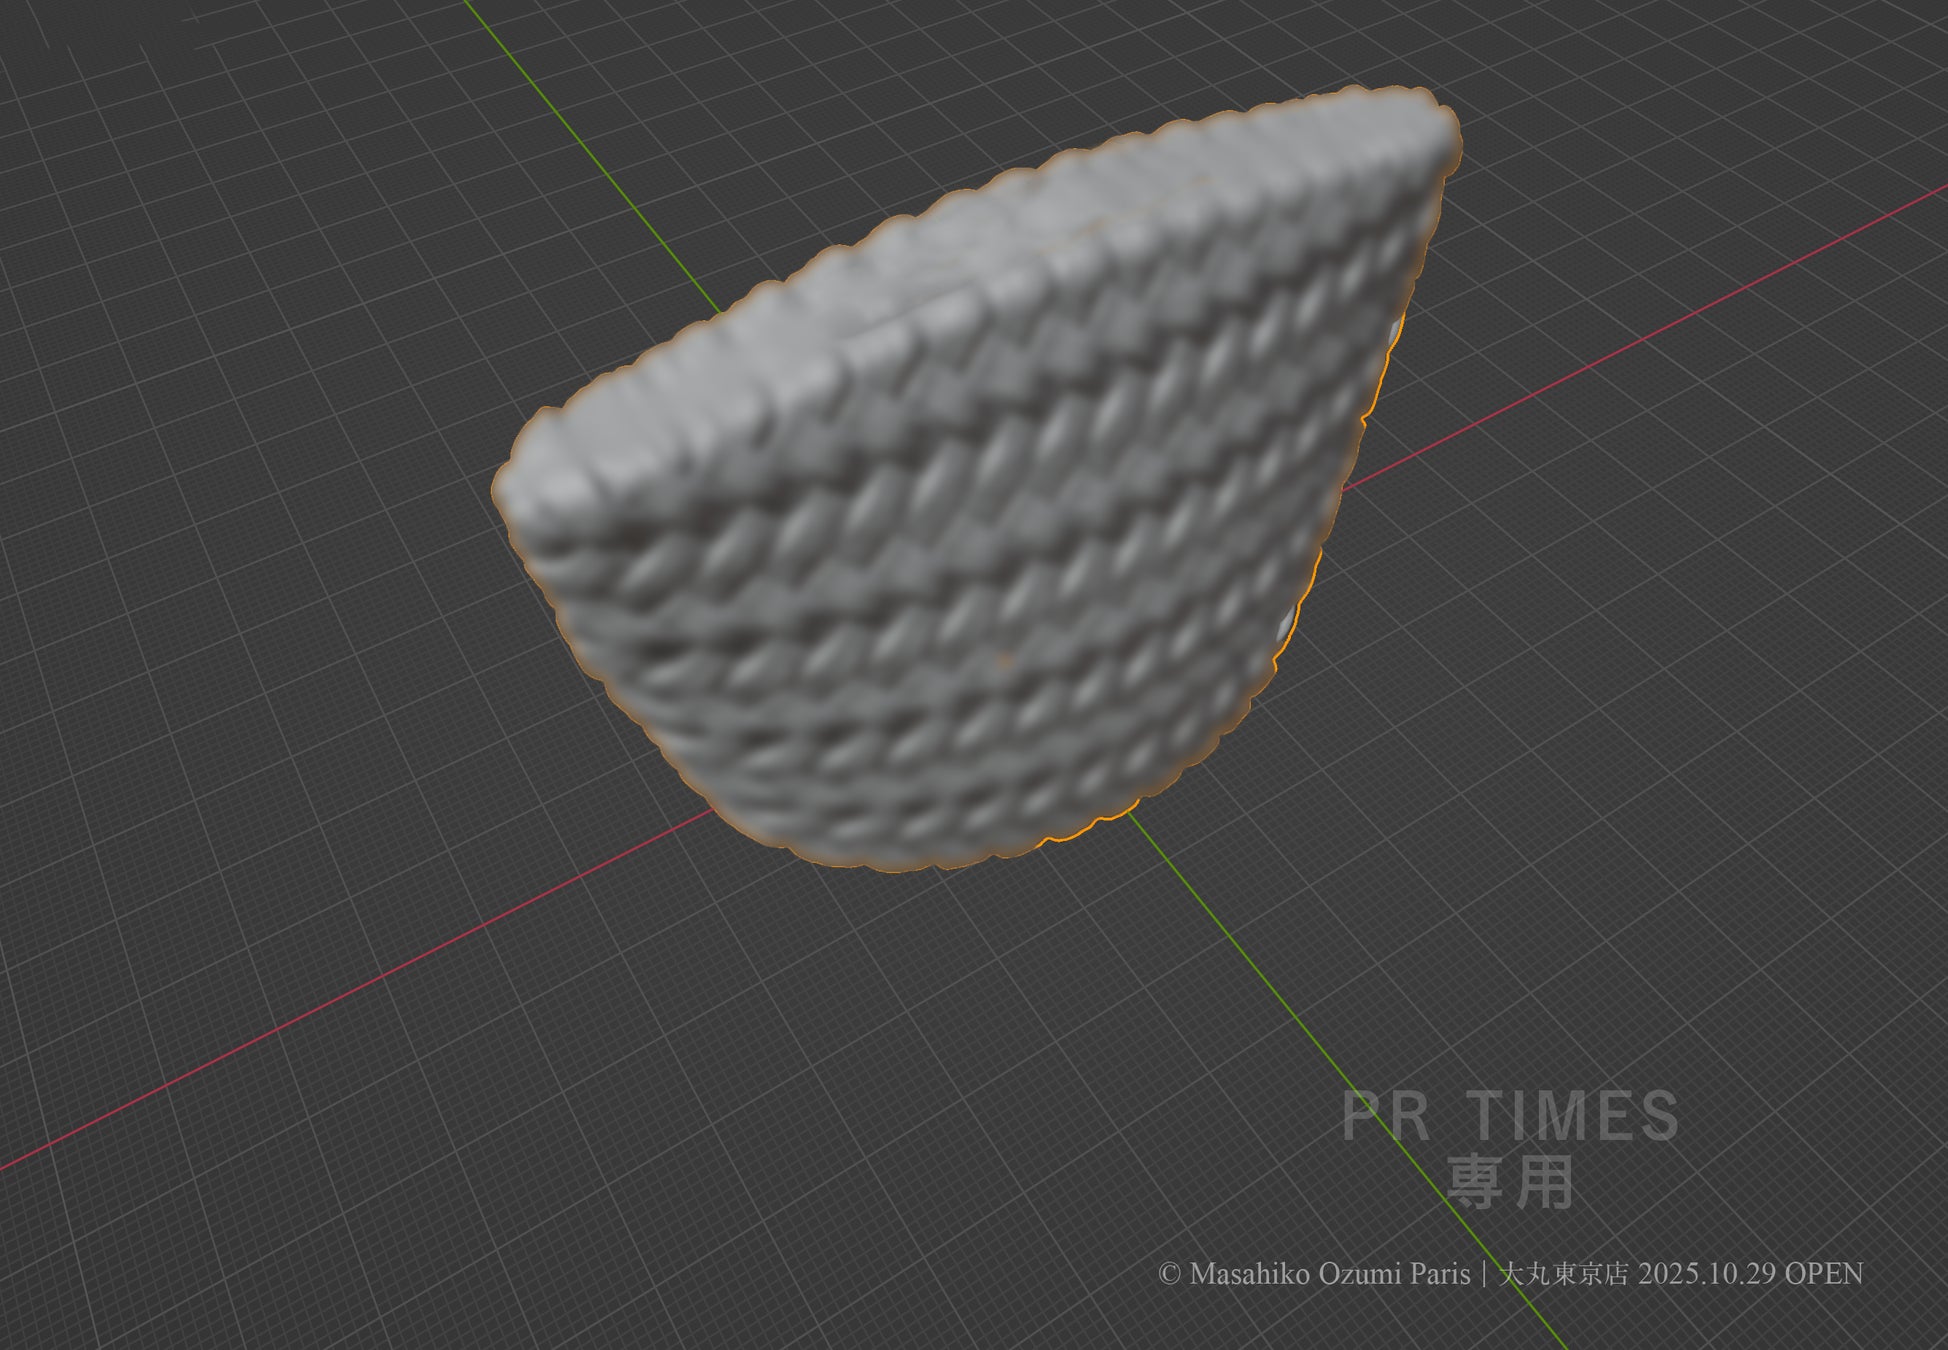
Task: Click the copyright © symbol in the caption
Action: 1170,1274
